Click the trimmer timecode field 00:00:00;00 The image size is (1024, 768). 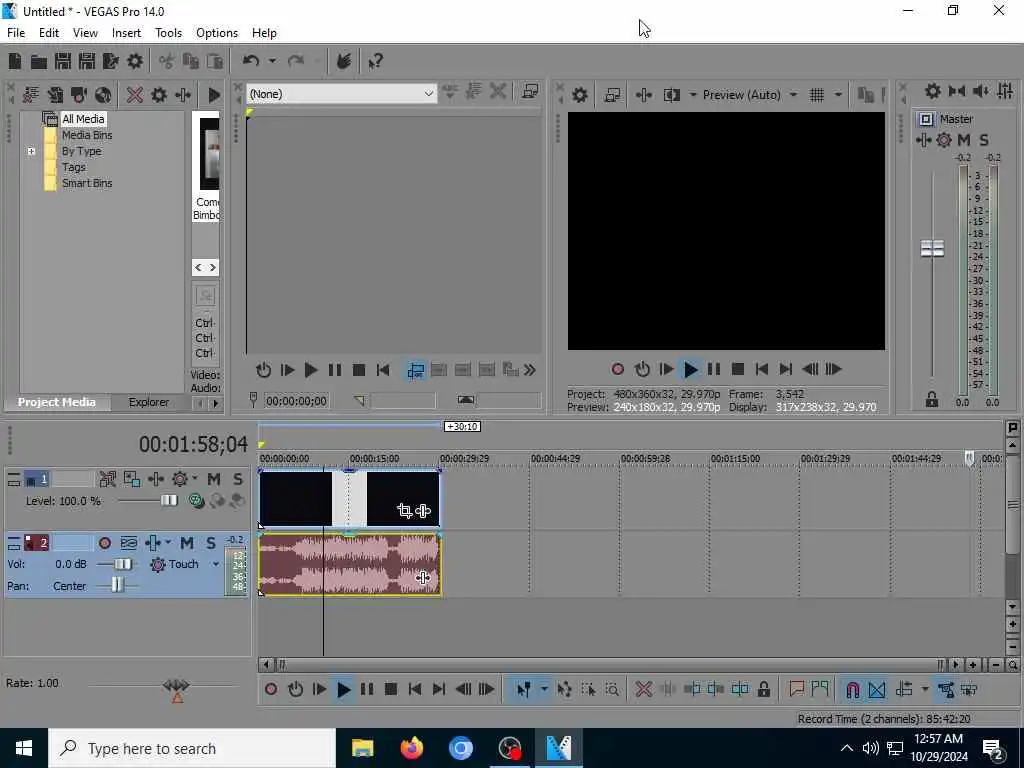296,401
